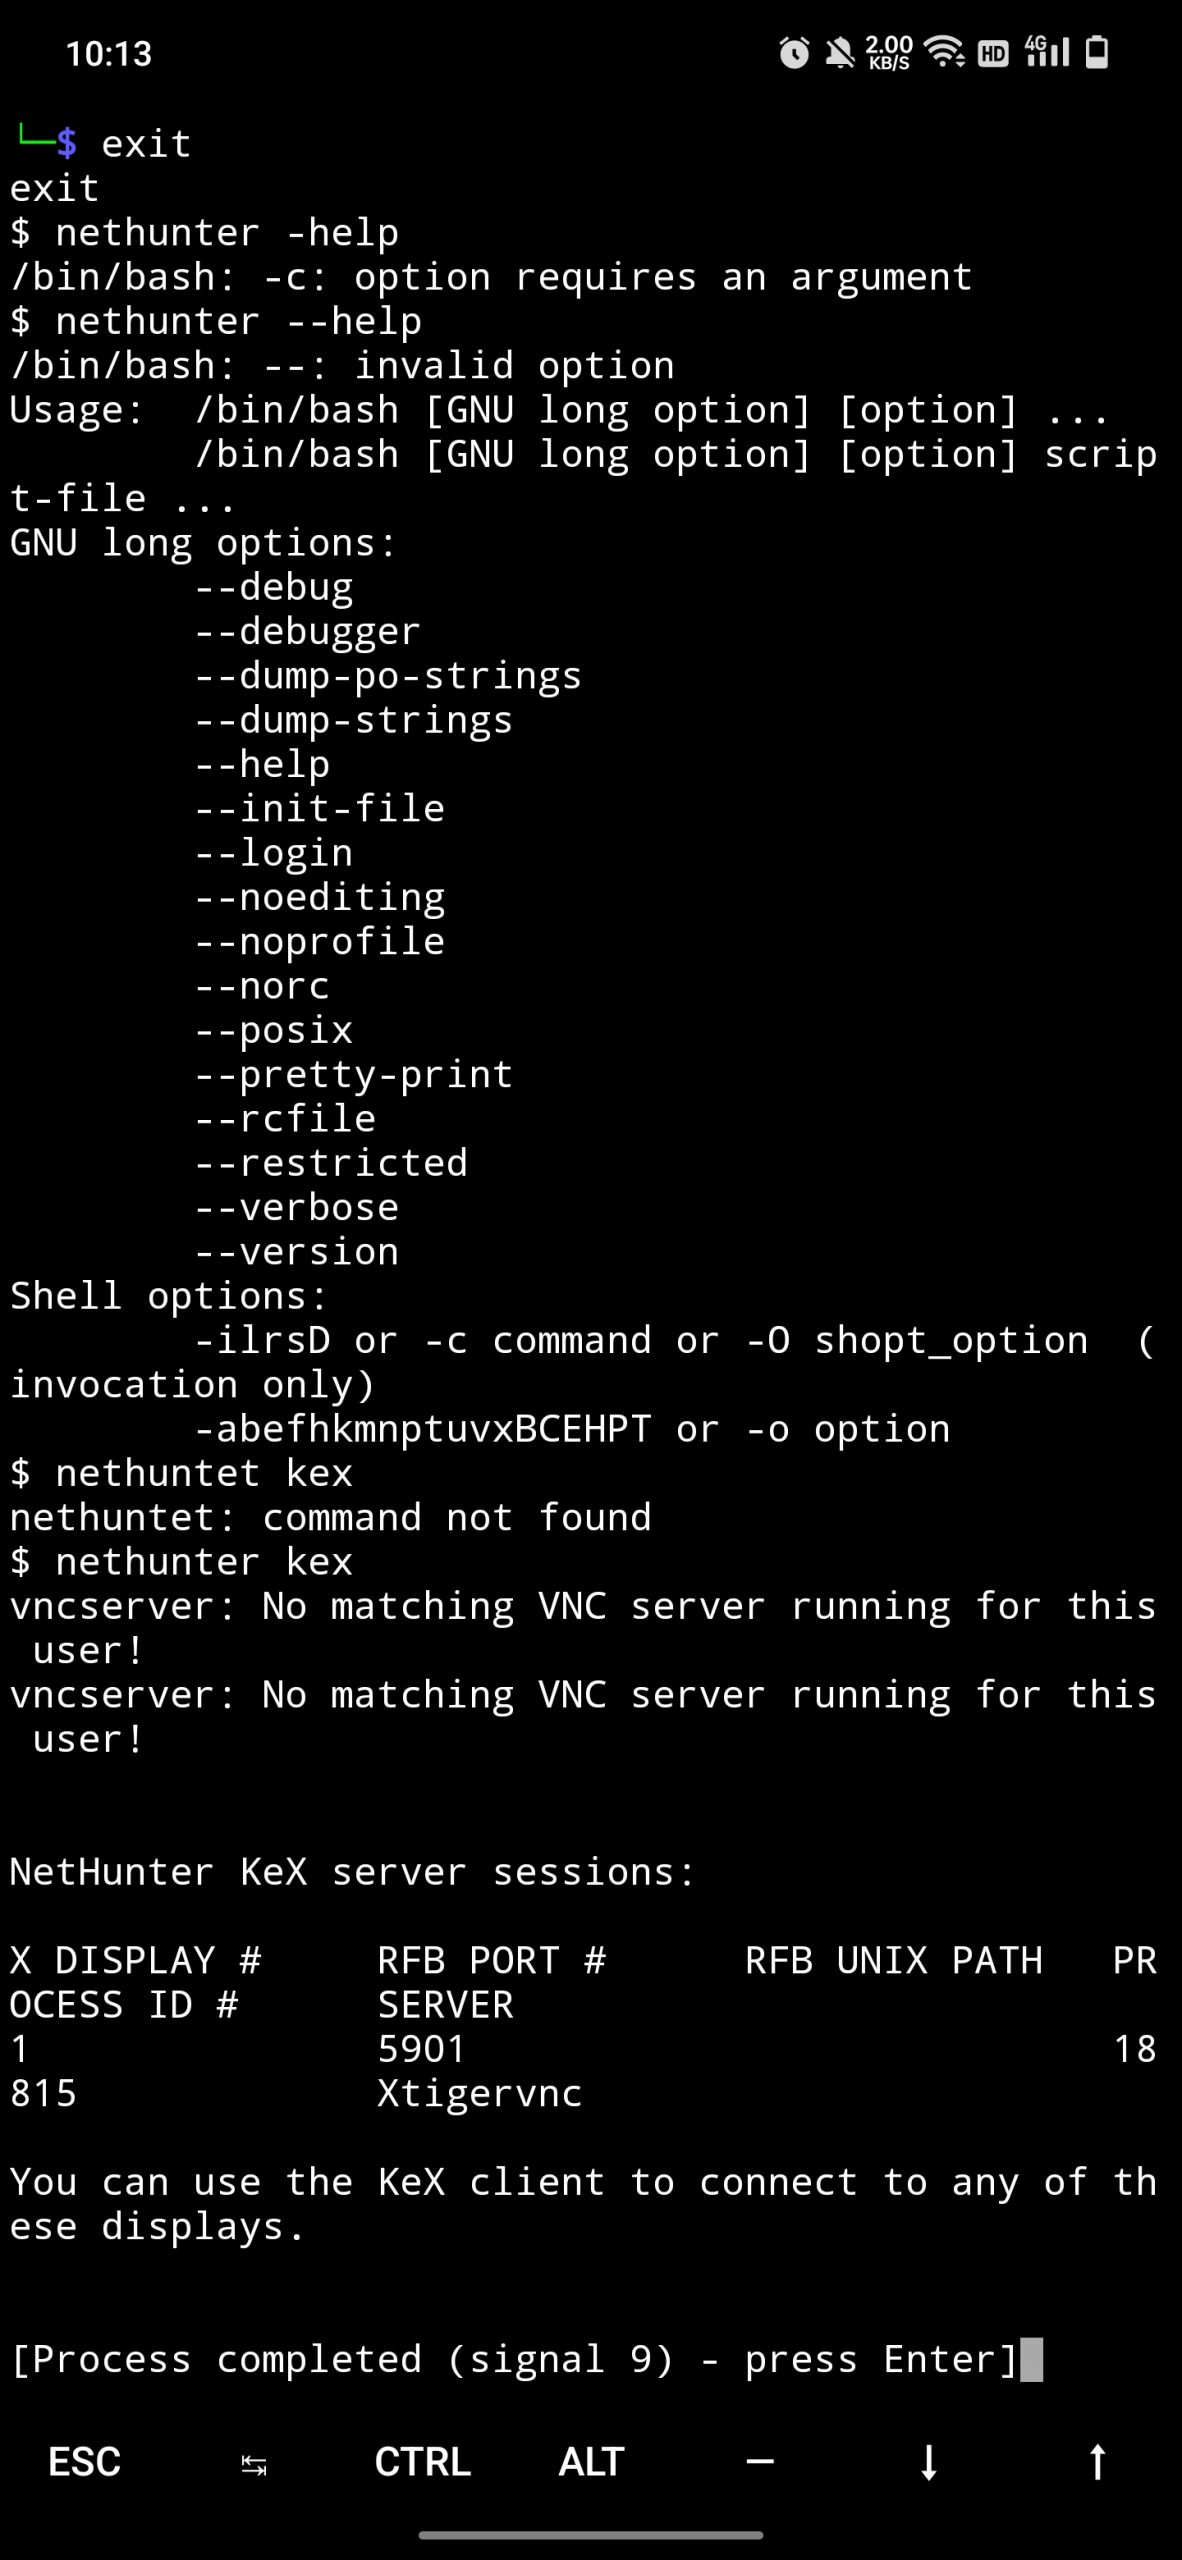Tap the Wi-Fi status icon

[944, 52]
